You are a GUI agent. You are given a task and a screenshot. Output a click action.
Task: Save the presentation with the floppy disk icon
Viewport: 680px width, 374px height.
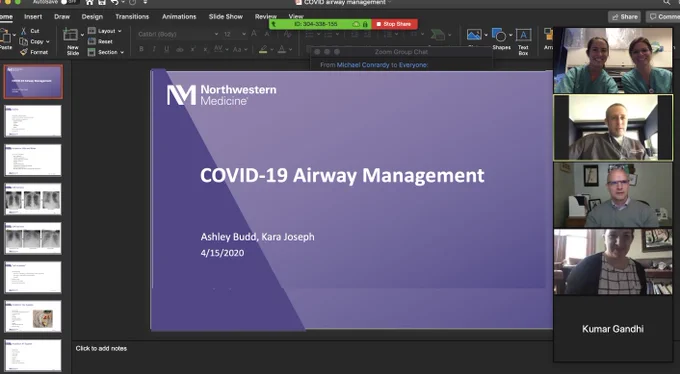click(x=101, y=3)
